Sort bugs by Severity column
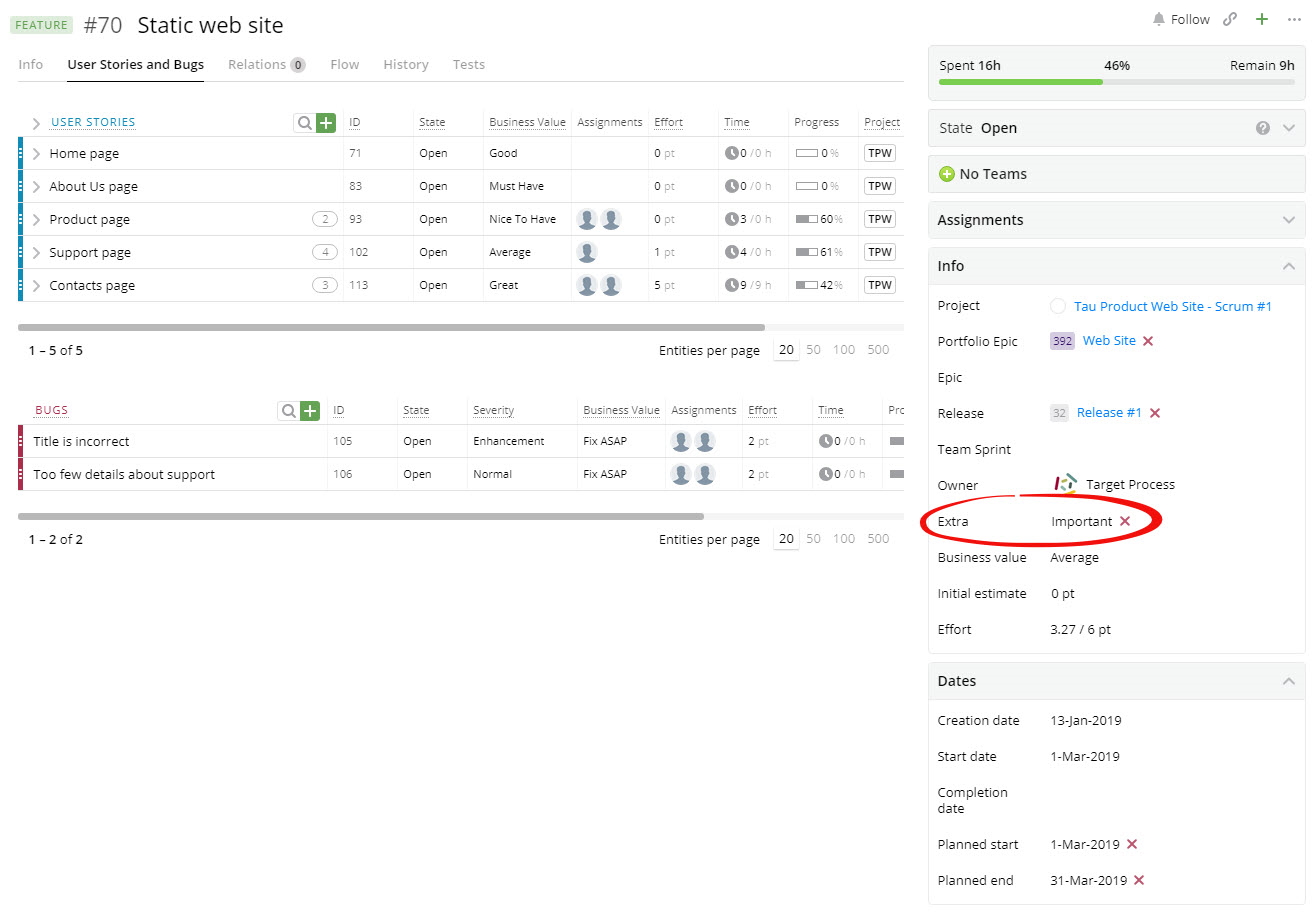1314x915 pixels. [493, 410]
